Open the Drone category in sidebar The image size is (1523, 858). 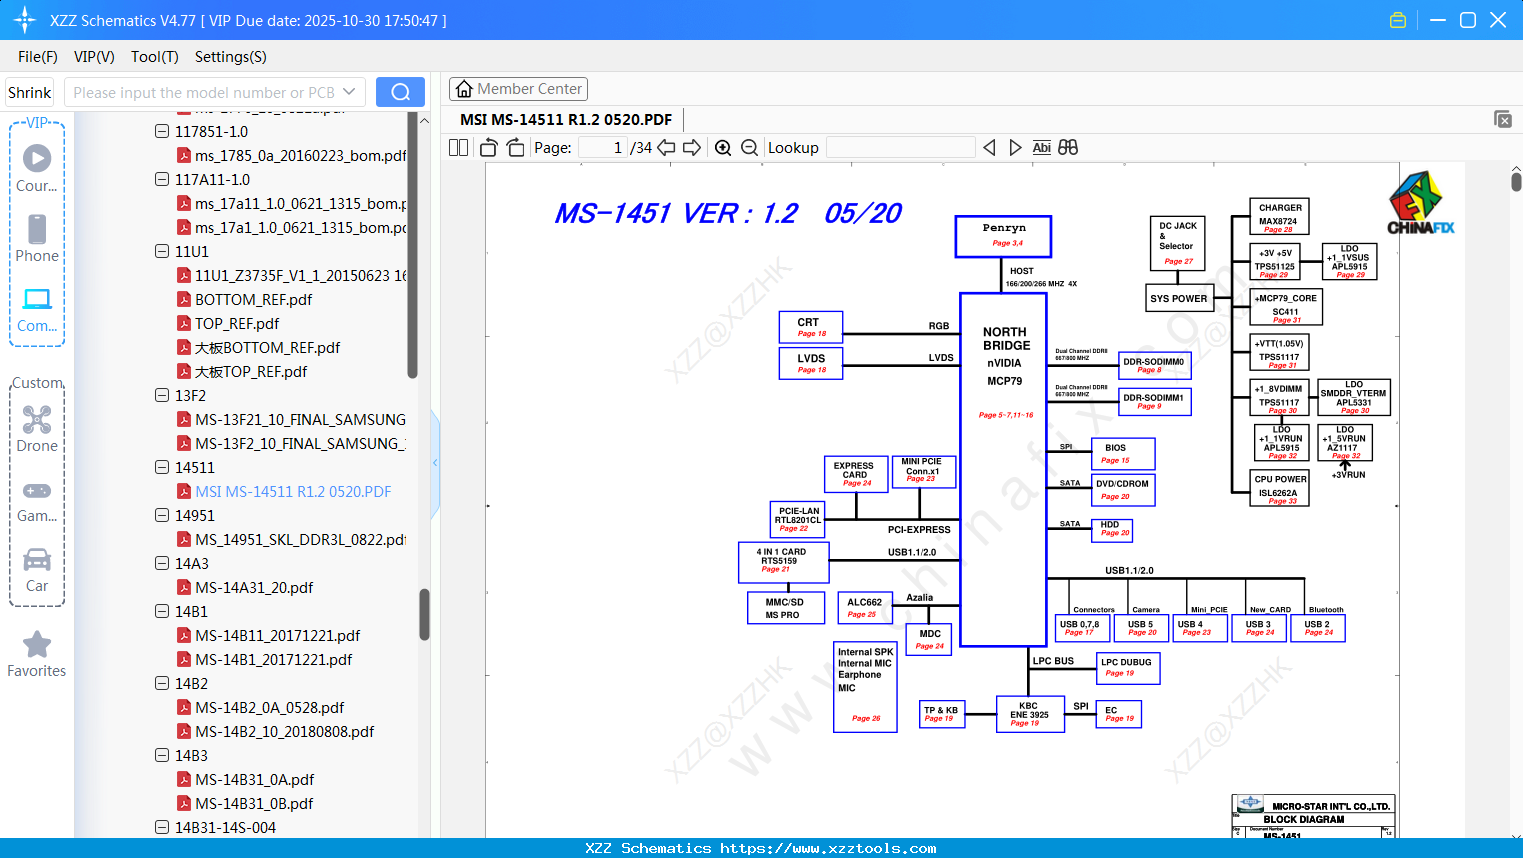pos(37,429)
